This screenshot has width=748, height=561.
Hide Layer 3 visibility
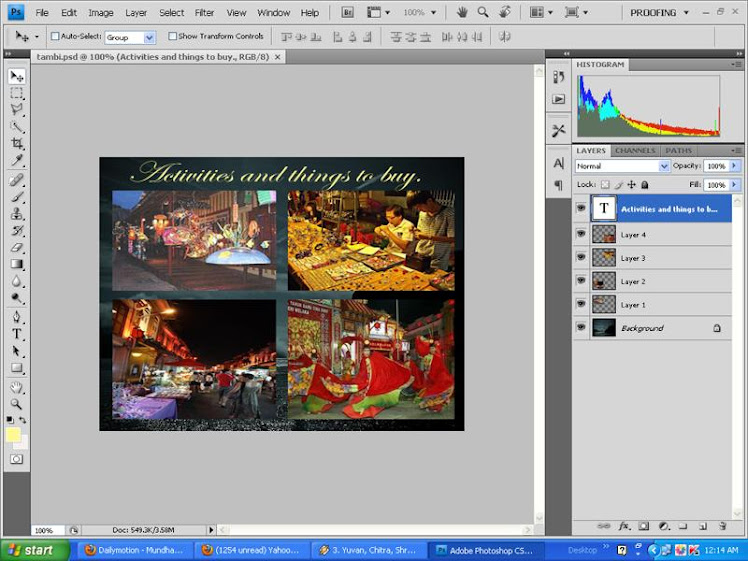coord(581,257)
